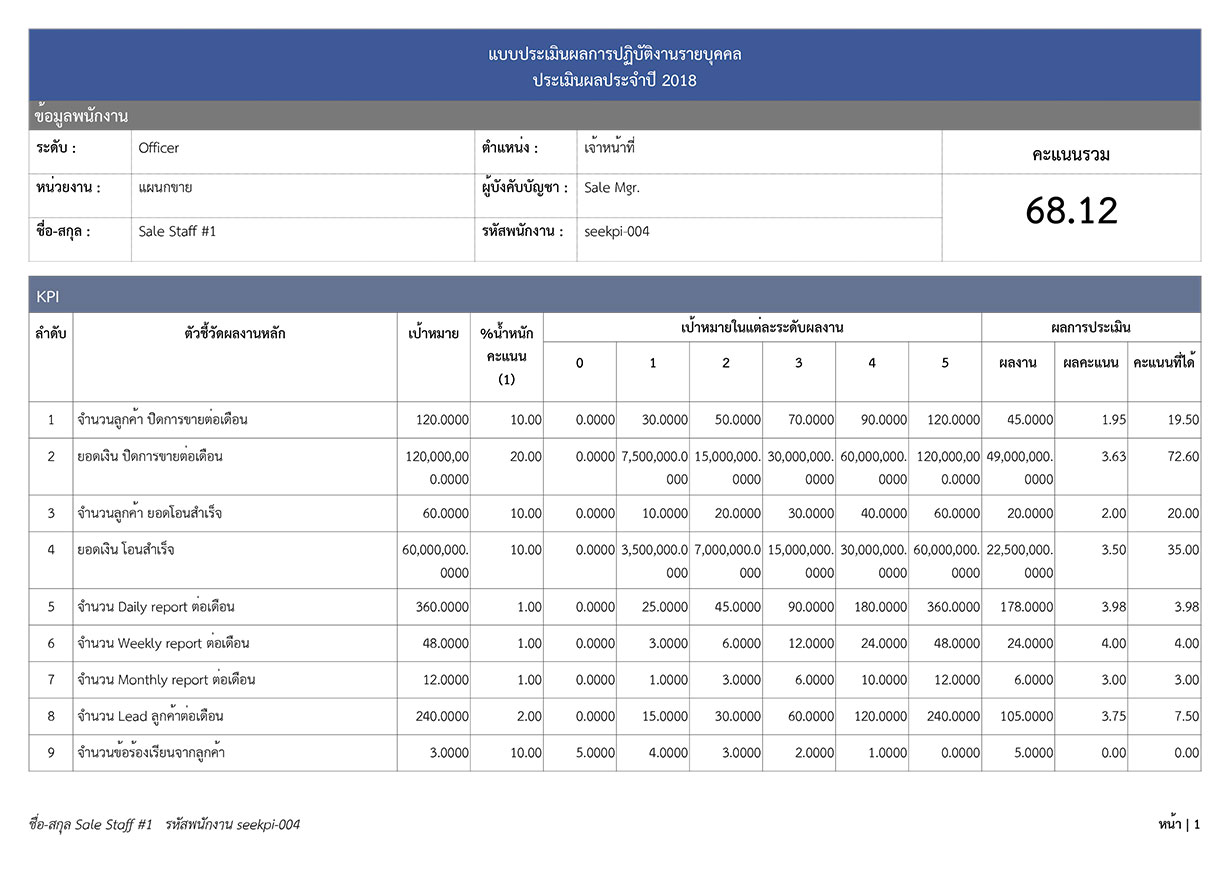Click the employee code in the รหัสพนักงาน table row

coord(617,231)
